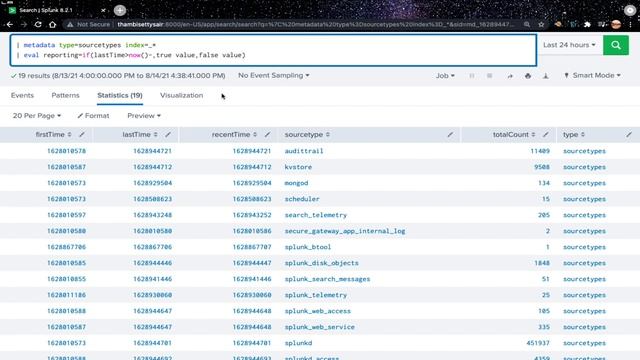Edit the firstTime column format

pos(82,134)
